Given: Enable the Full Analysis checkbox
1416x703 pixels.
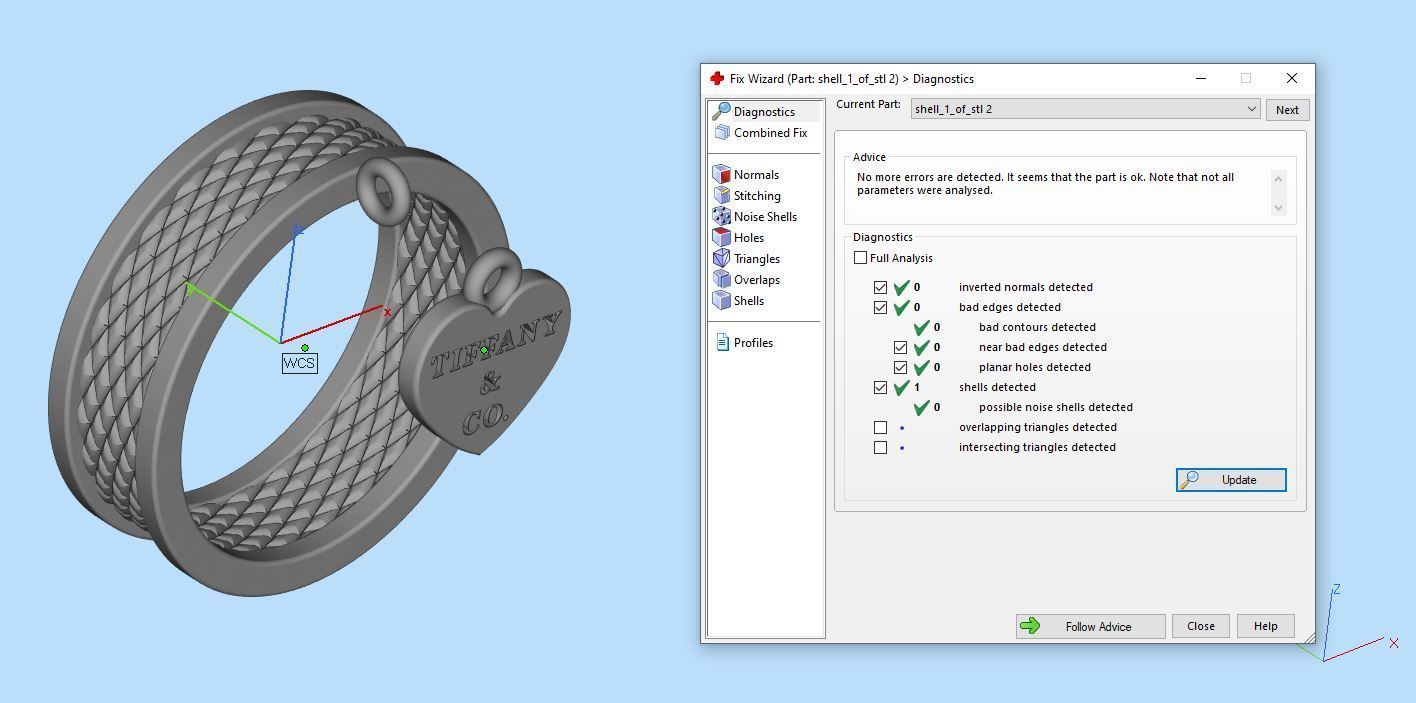Looking at the screenshot, I should pyautogui.click(x=860, y=258).
